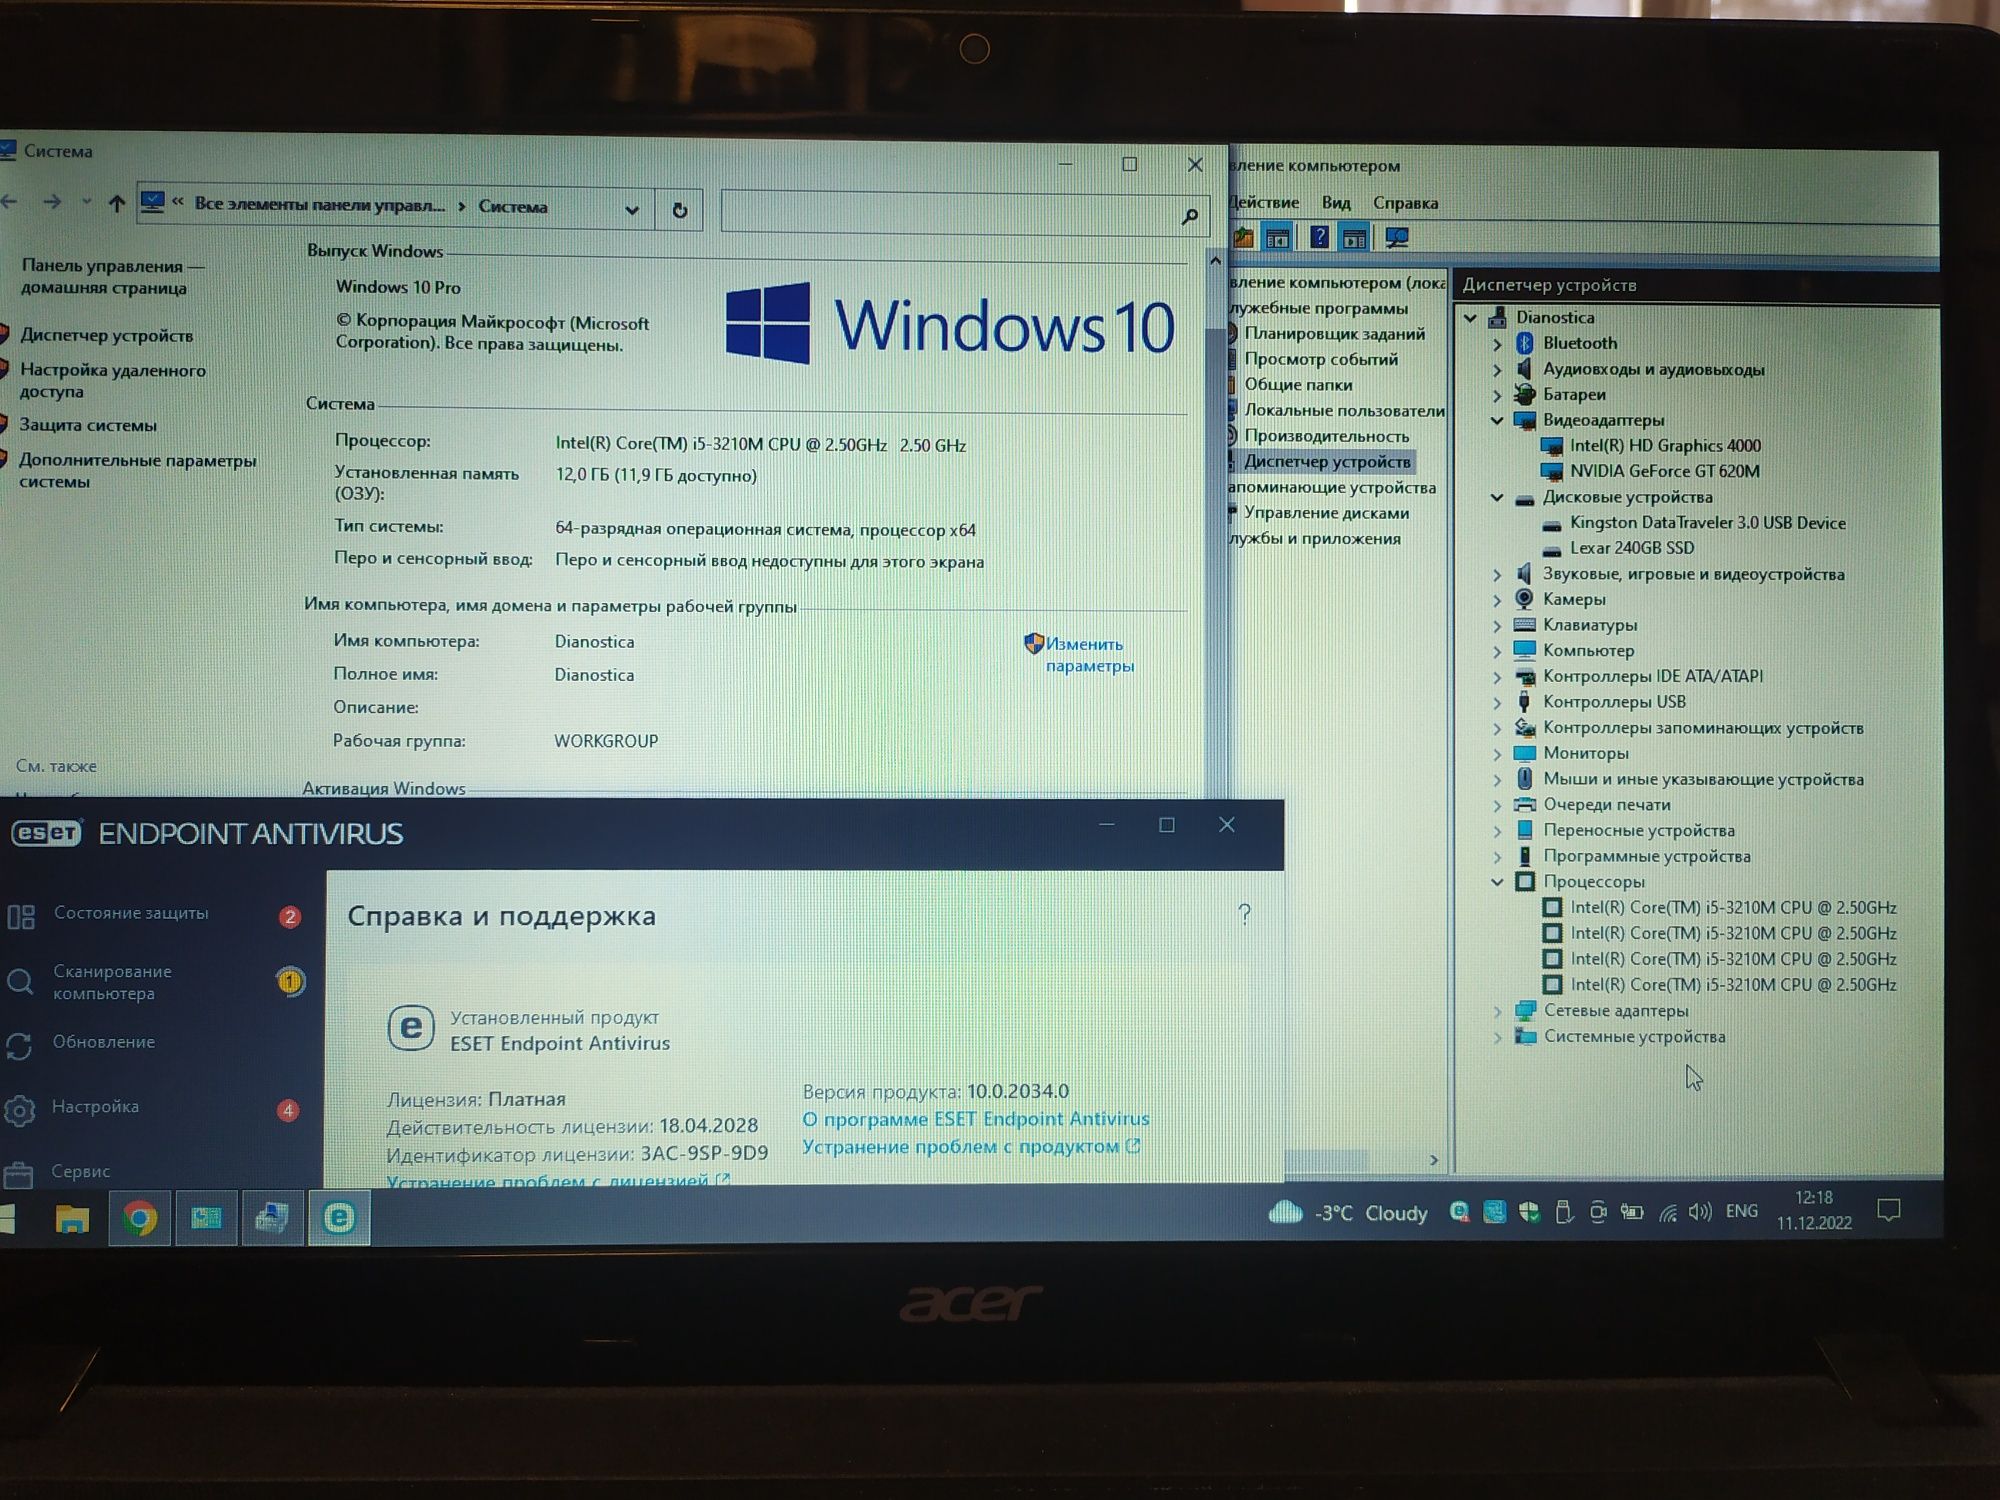Click Очереди печати printer icon
Screen dimensions: 2000x1500
point(1525,804)
